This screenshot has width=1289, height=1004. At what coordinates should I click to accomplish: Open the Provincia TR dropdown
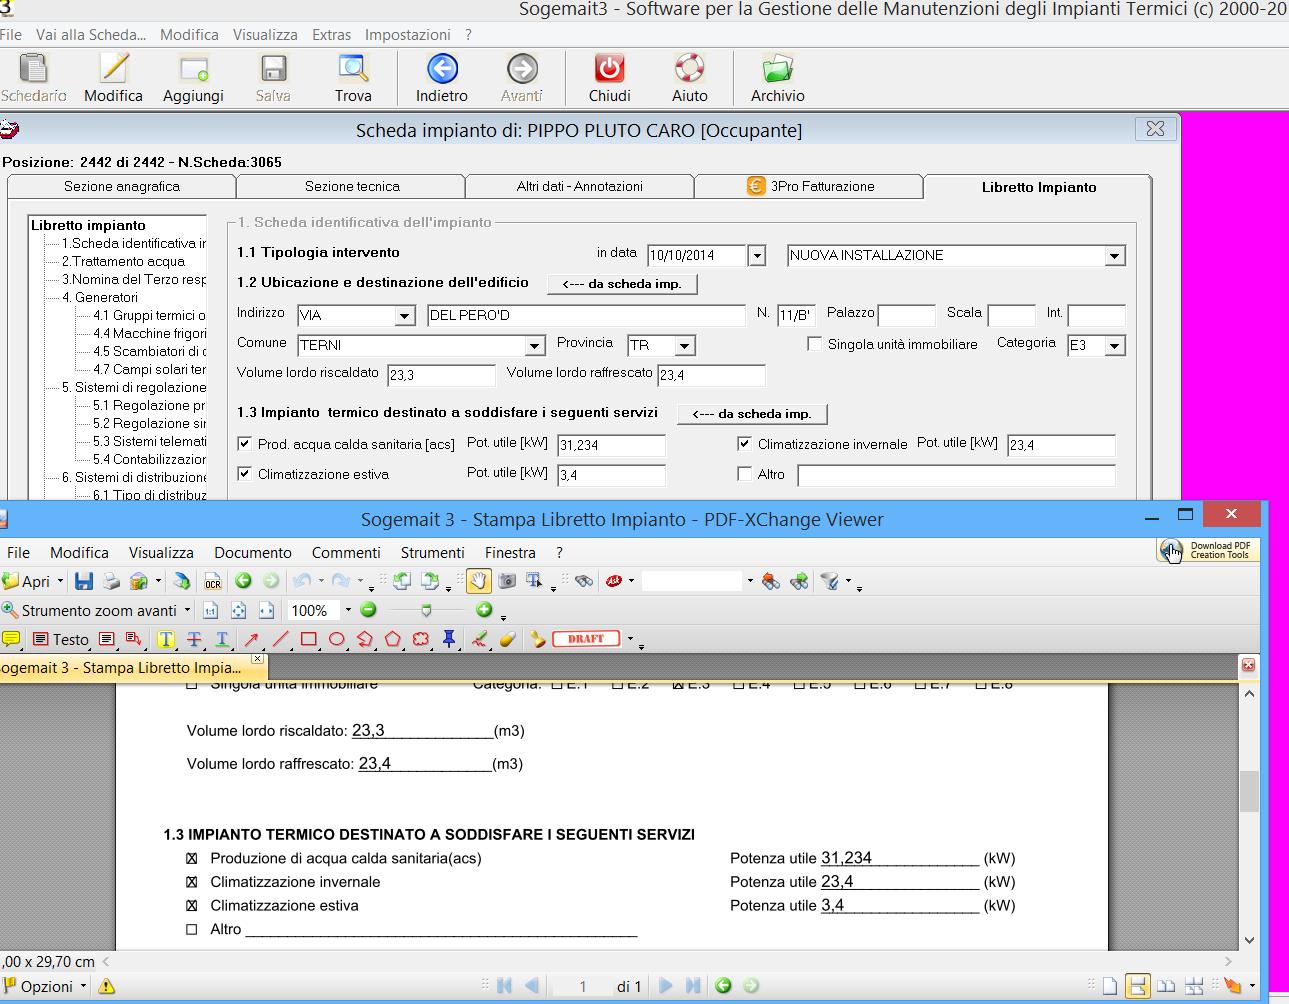point(685,346)
